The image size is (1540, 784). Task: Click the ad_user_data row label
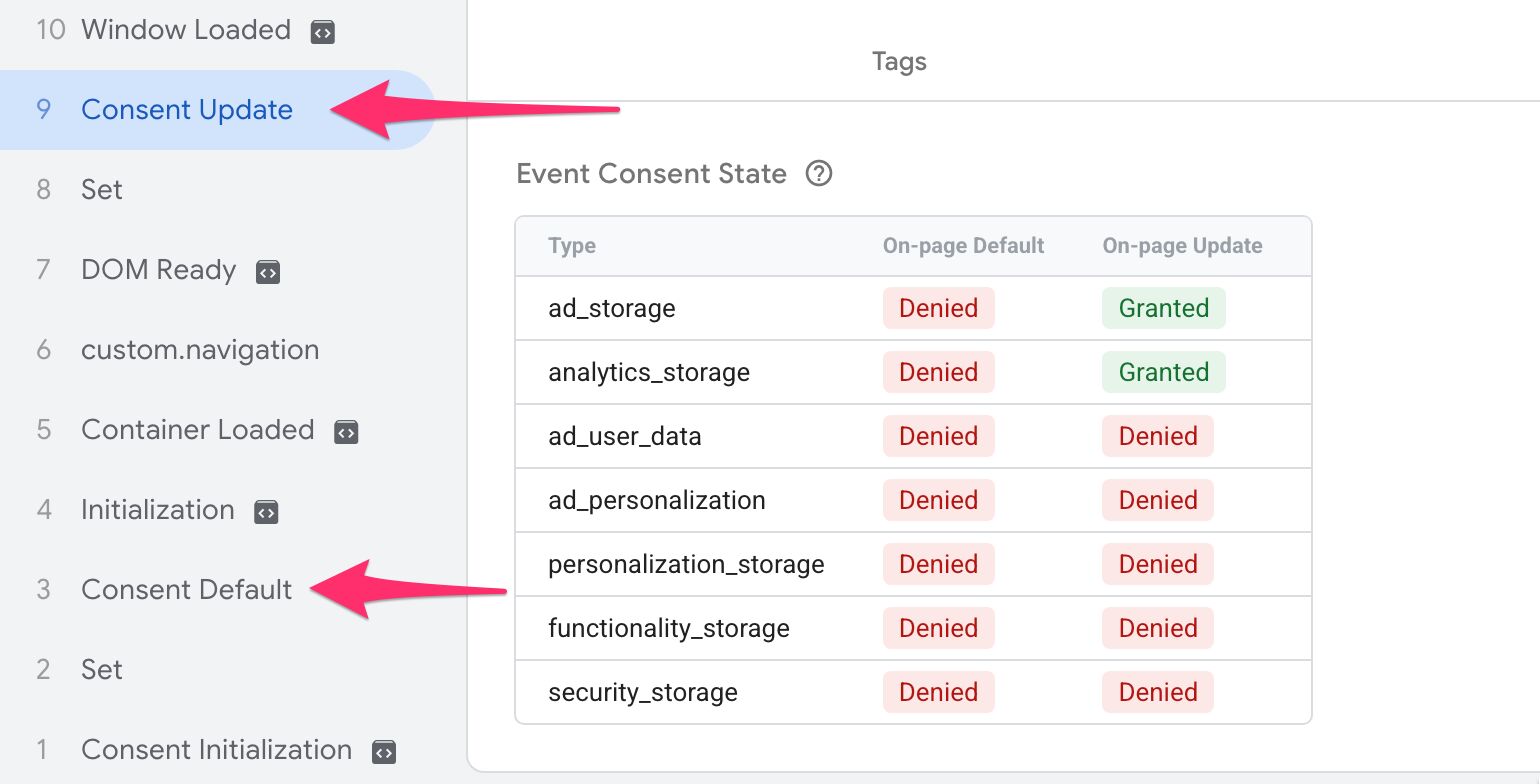(625, 436)
